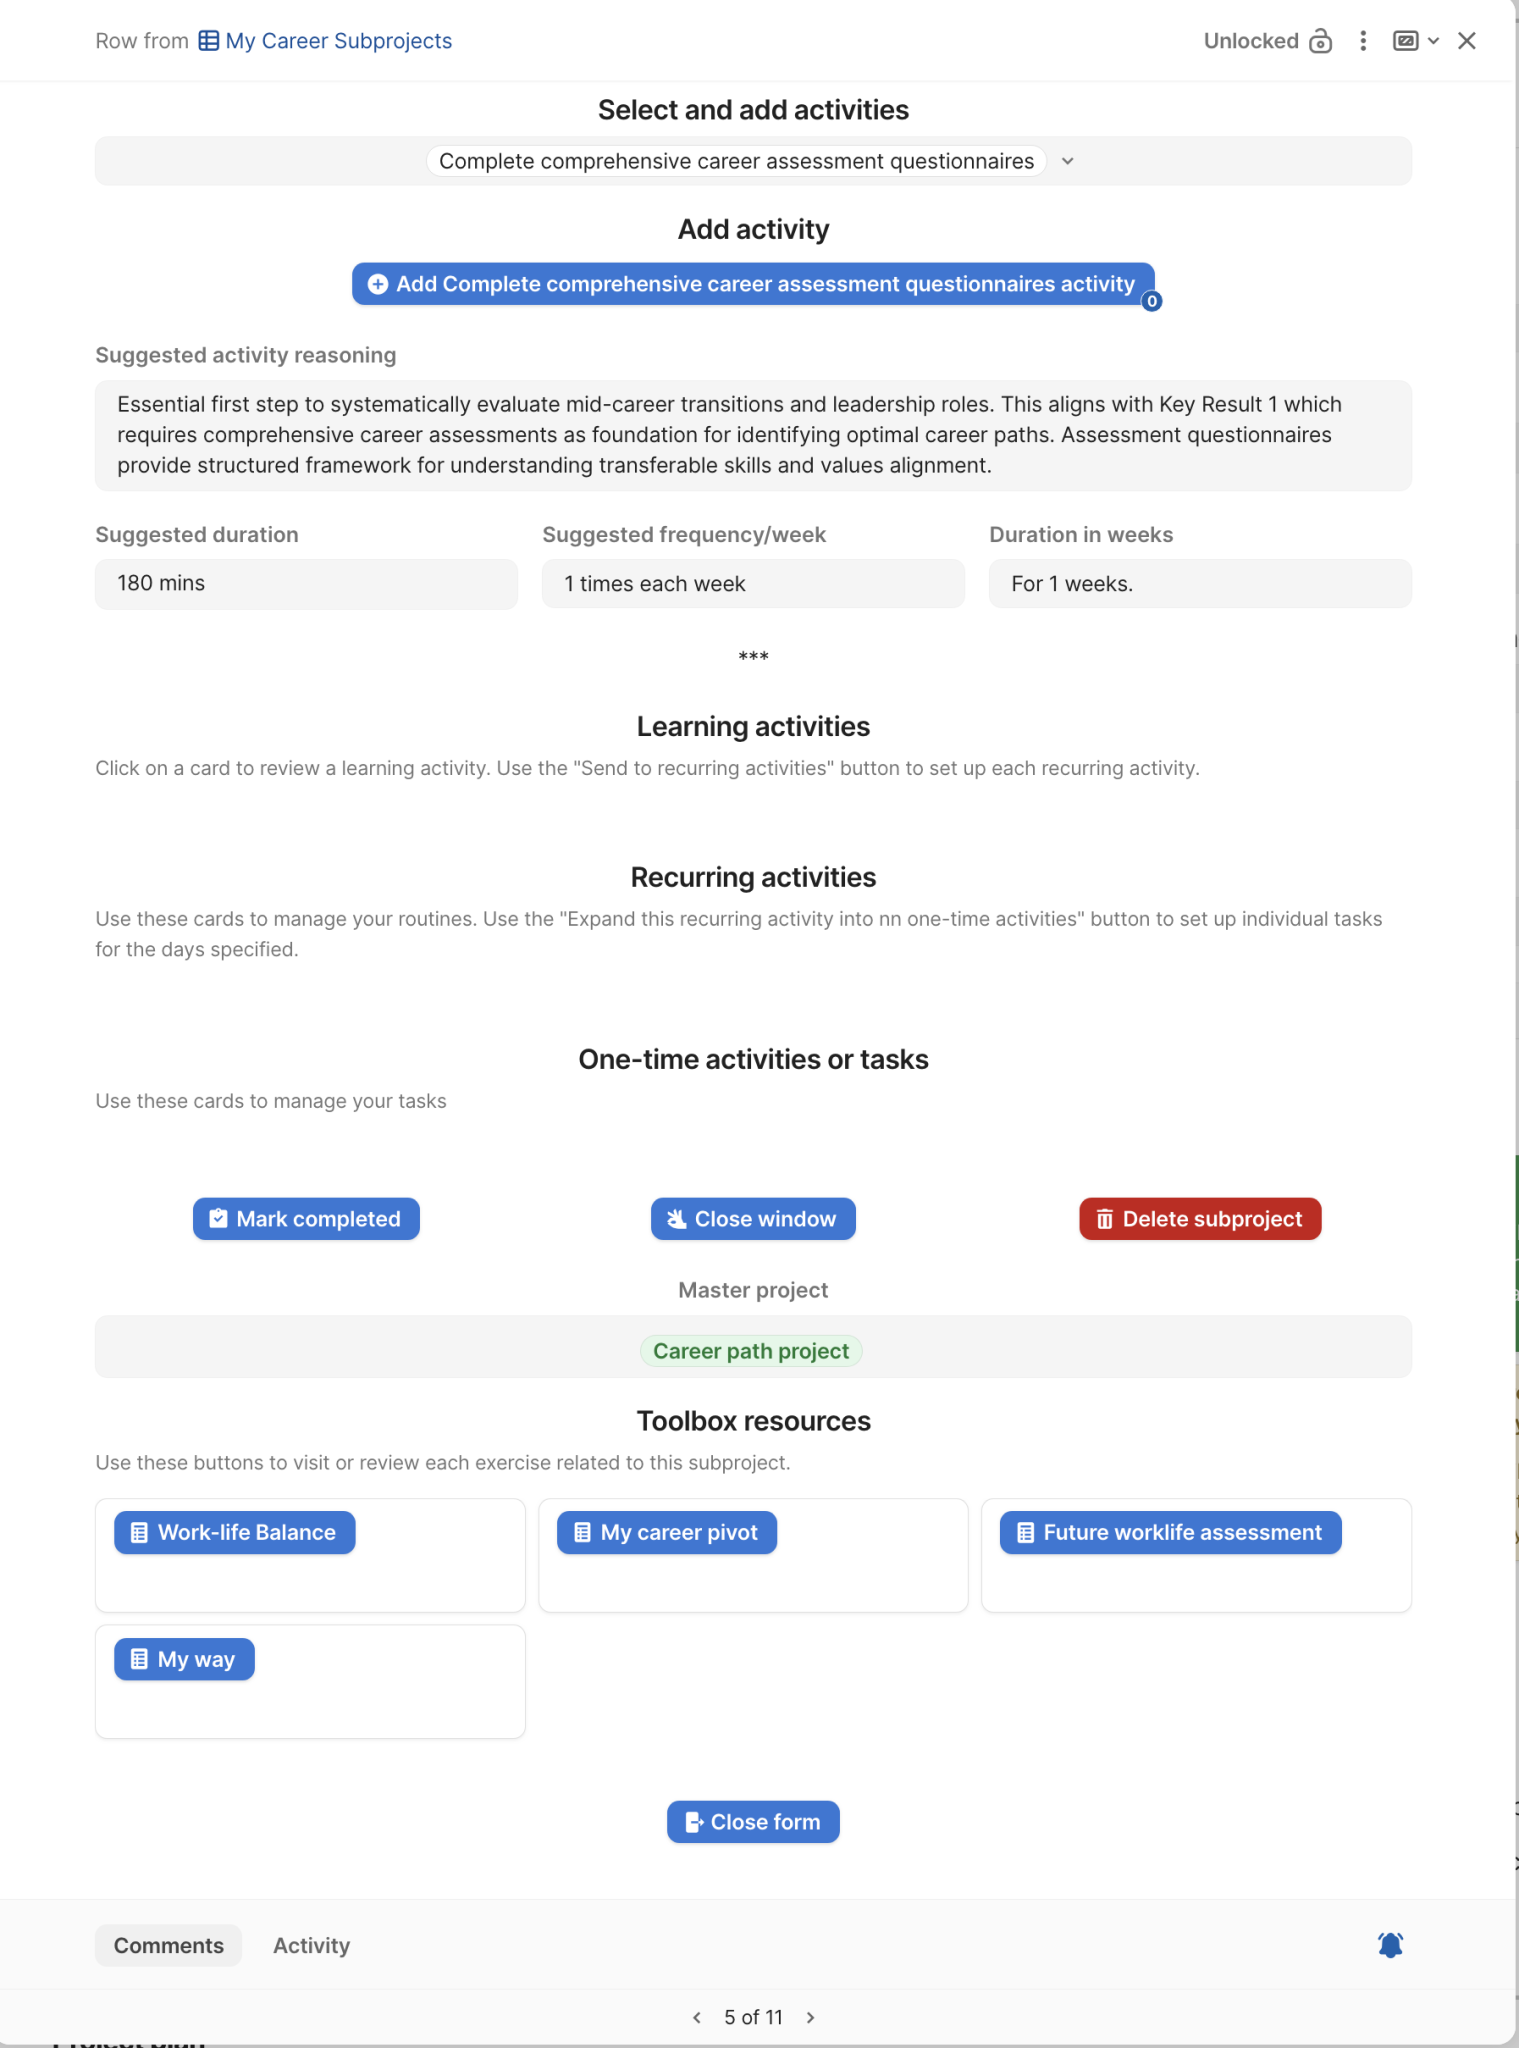This screenshot has height=2048, width=1519.
Task: Open the layout view dropdown icon
Action: click(x=1415, y=41)
